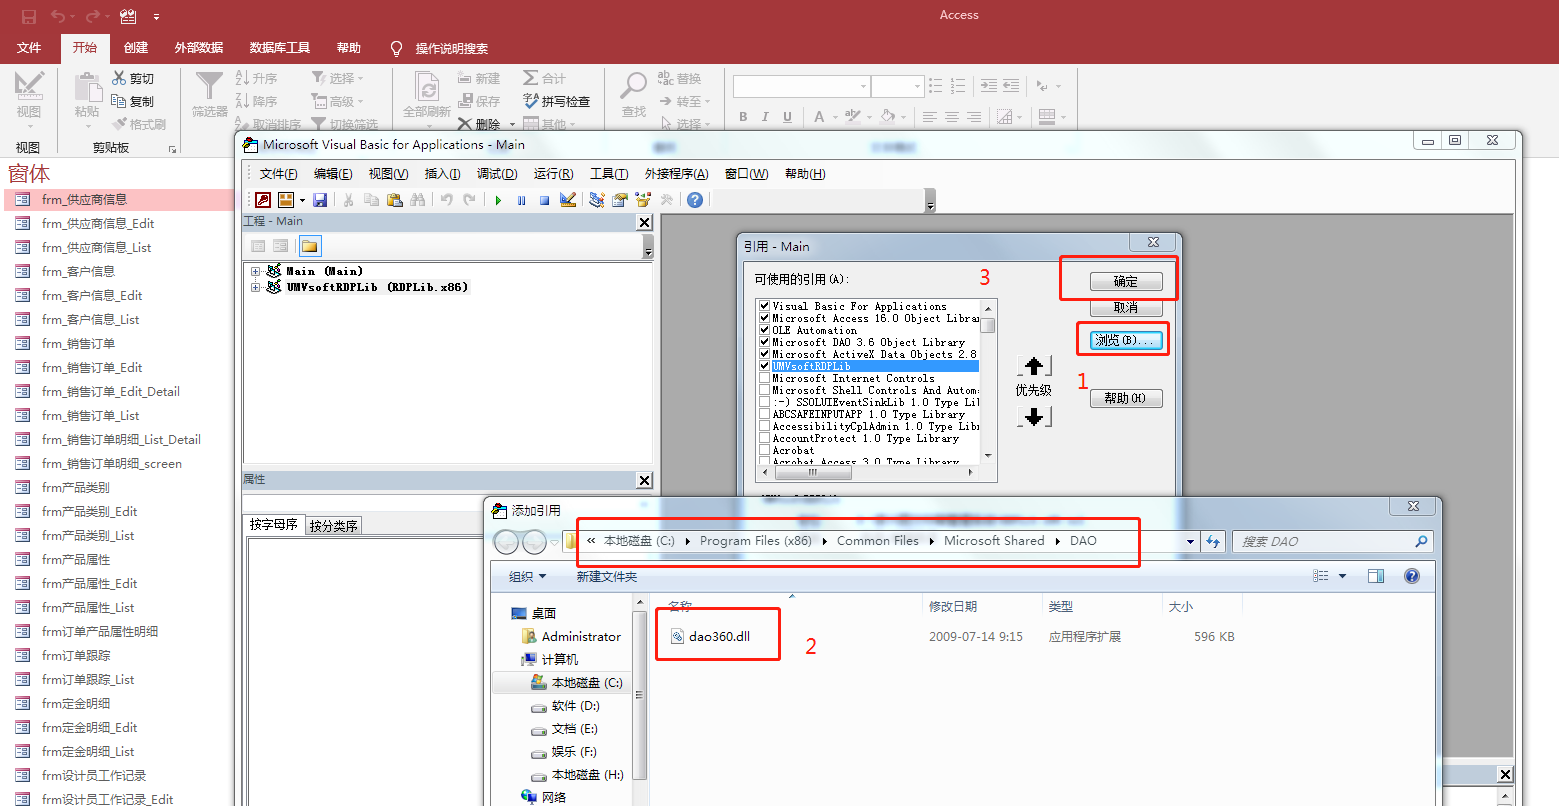Open the 调试(D) menu in VBA window
Image resolution: width=1559 pixels, height=806 pixels.
tap(497, 174)
